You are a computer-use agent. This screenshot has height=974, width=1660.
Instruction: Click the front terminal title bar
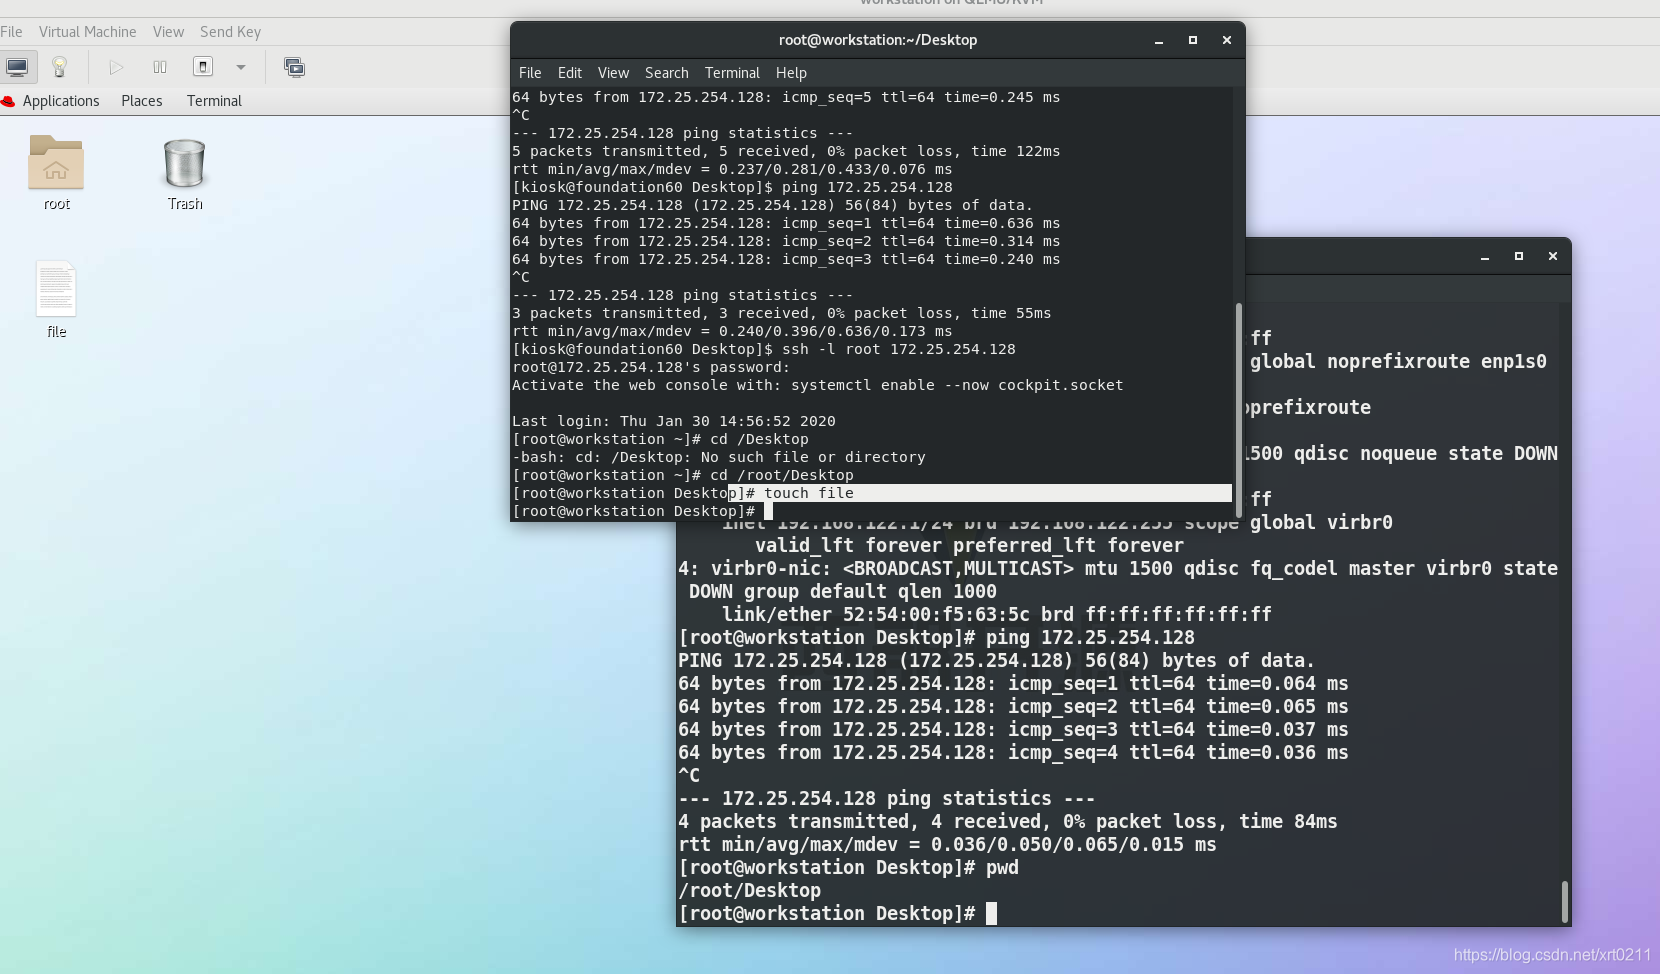(x=877, y=40)
